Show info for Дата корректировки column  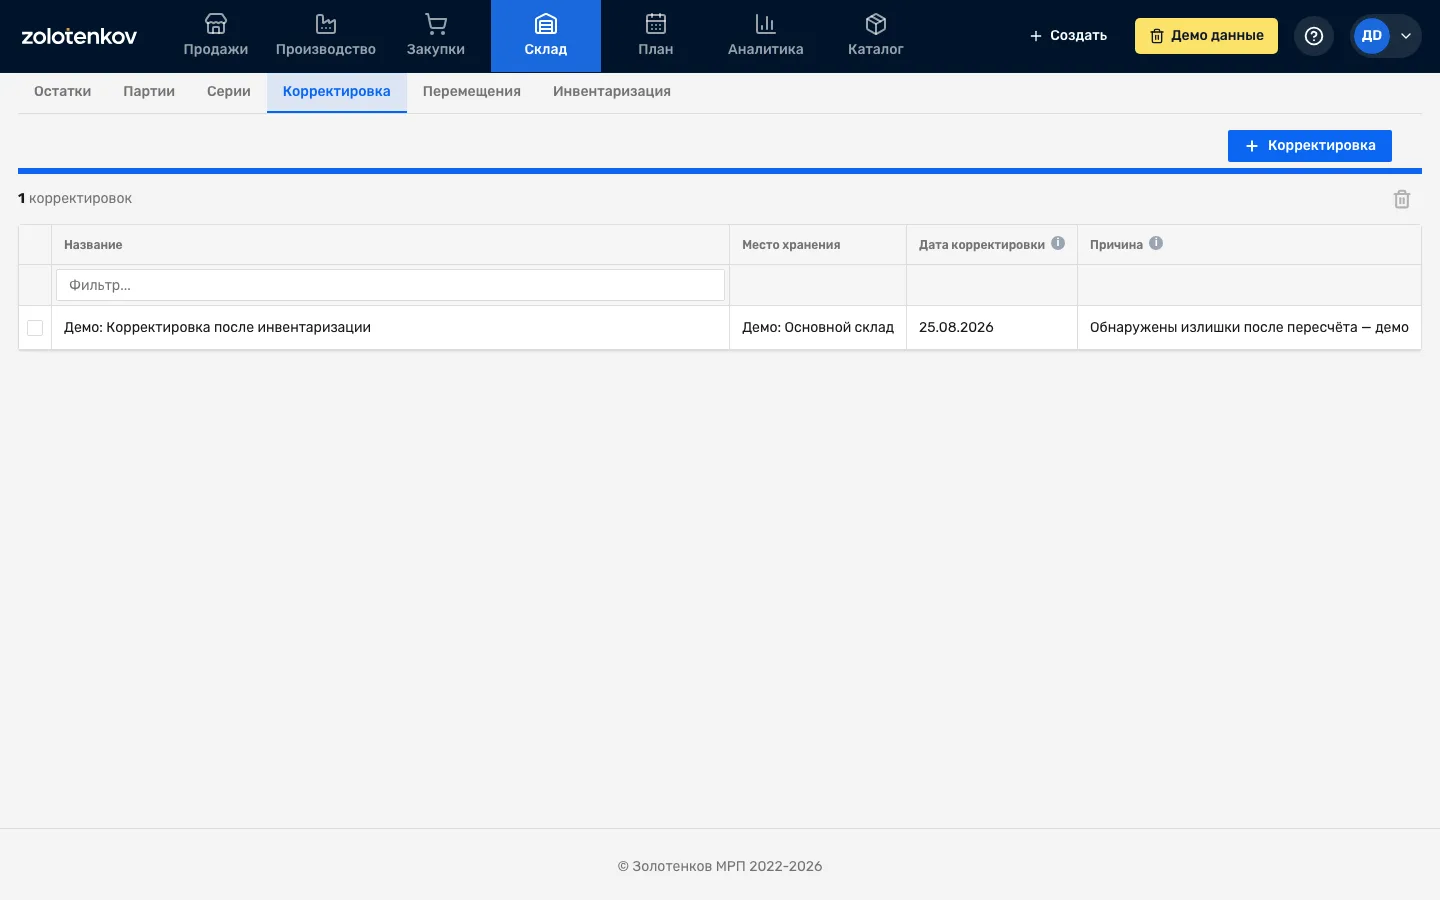[1058, 243]
